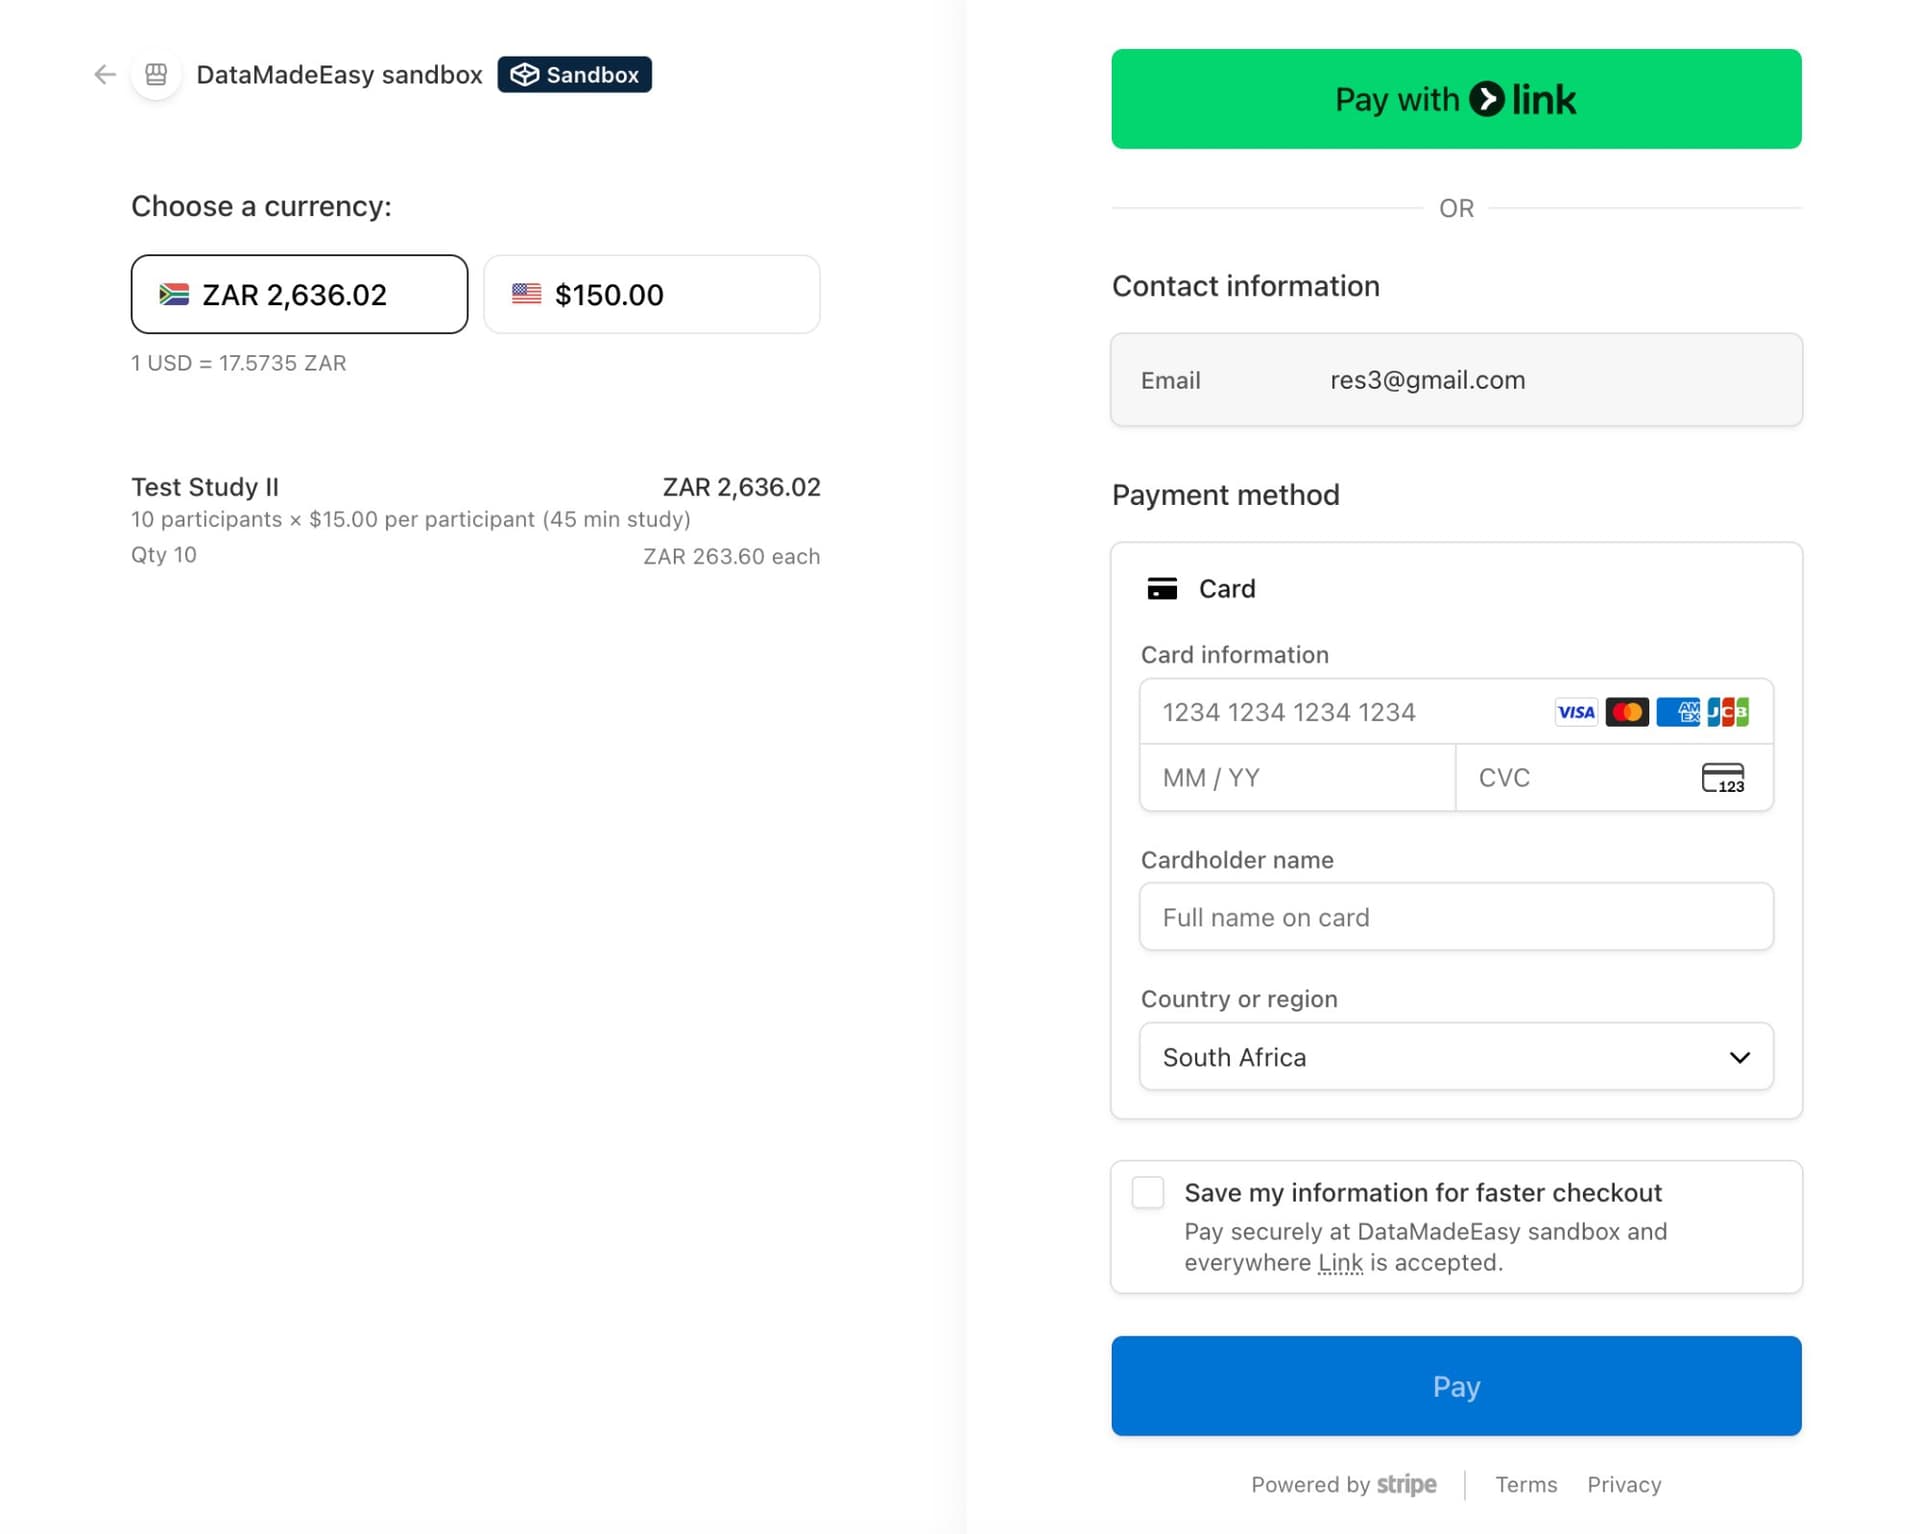The height and width of the screenshot is (1534, 1920).
Task: Click the Sandbox badge
Action: click(575, 74)
